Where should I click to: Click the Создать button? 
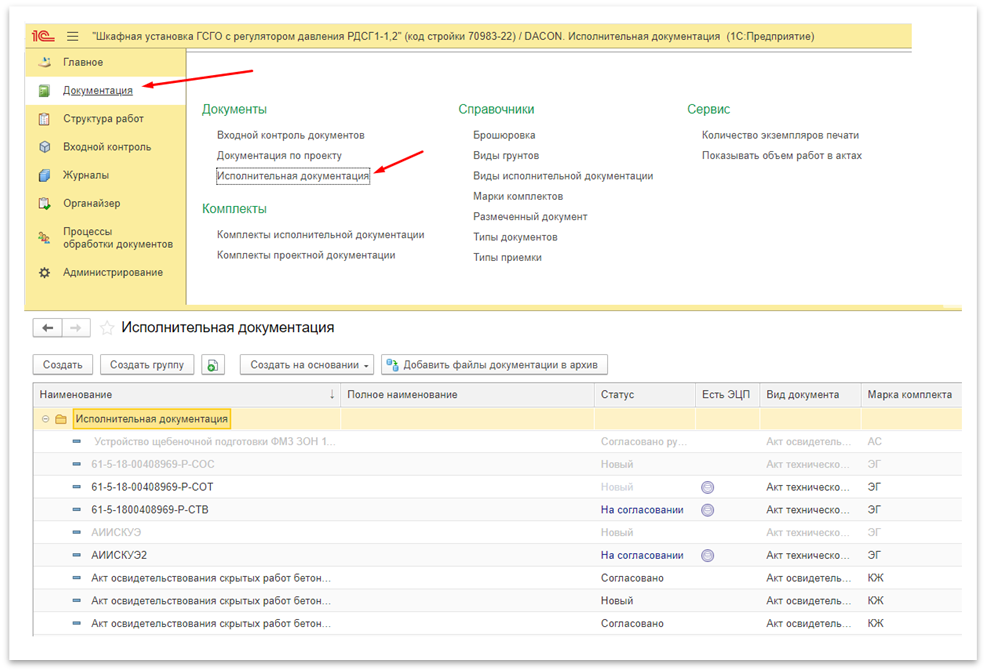[x=63, y=365]
